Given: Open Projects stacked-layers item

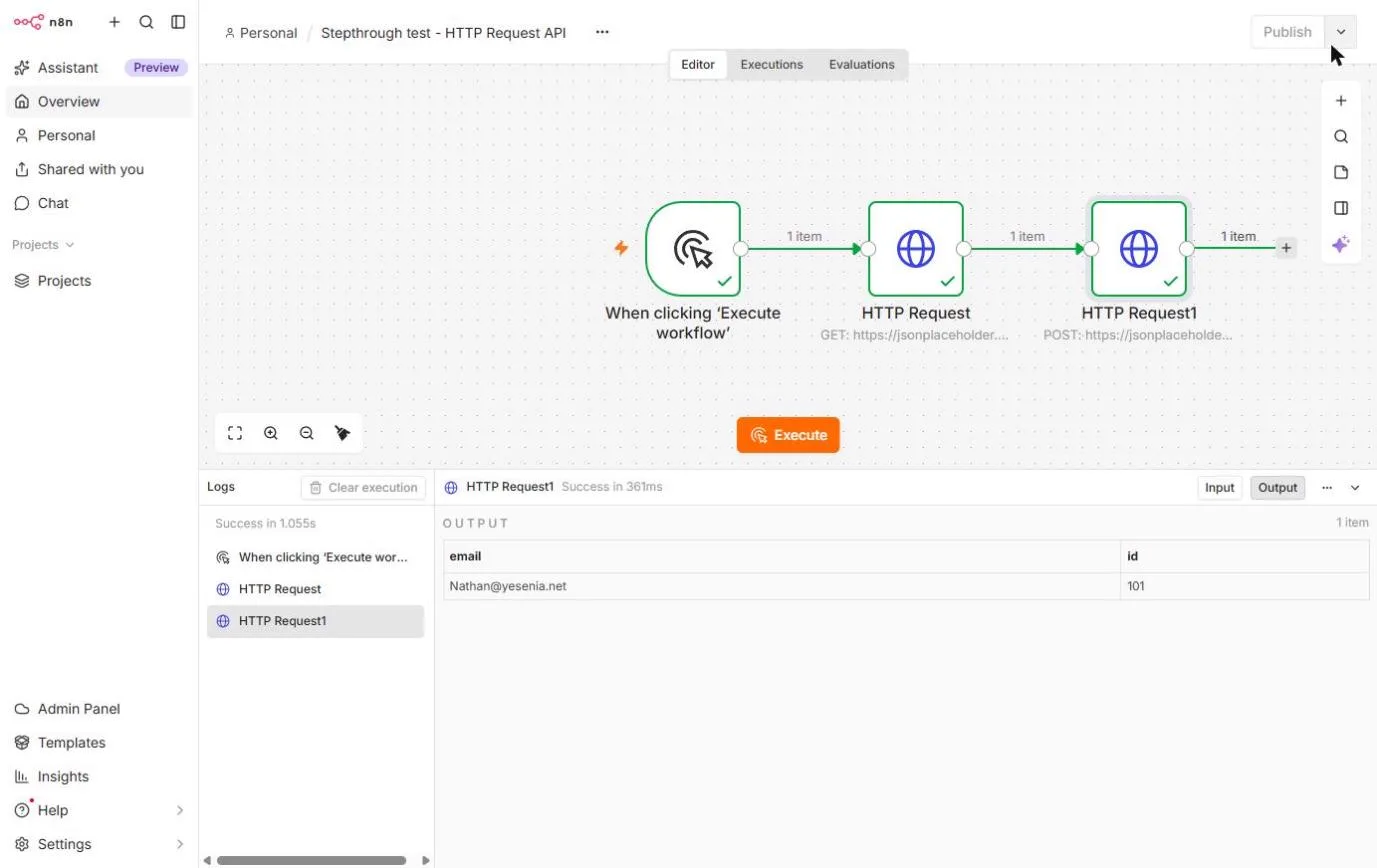Looking at the screenshot, I should coord(99,281).
